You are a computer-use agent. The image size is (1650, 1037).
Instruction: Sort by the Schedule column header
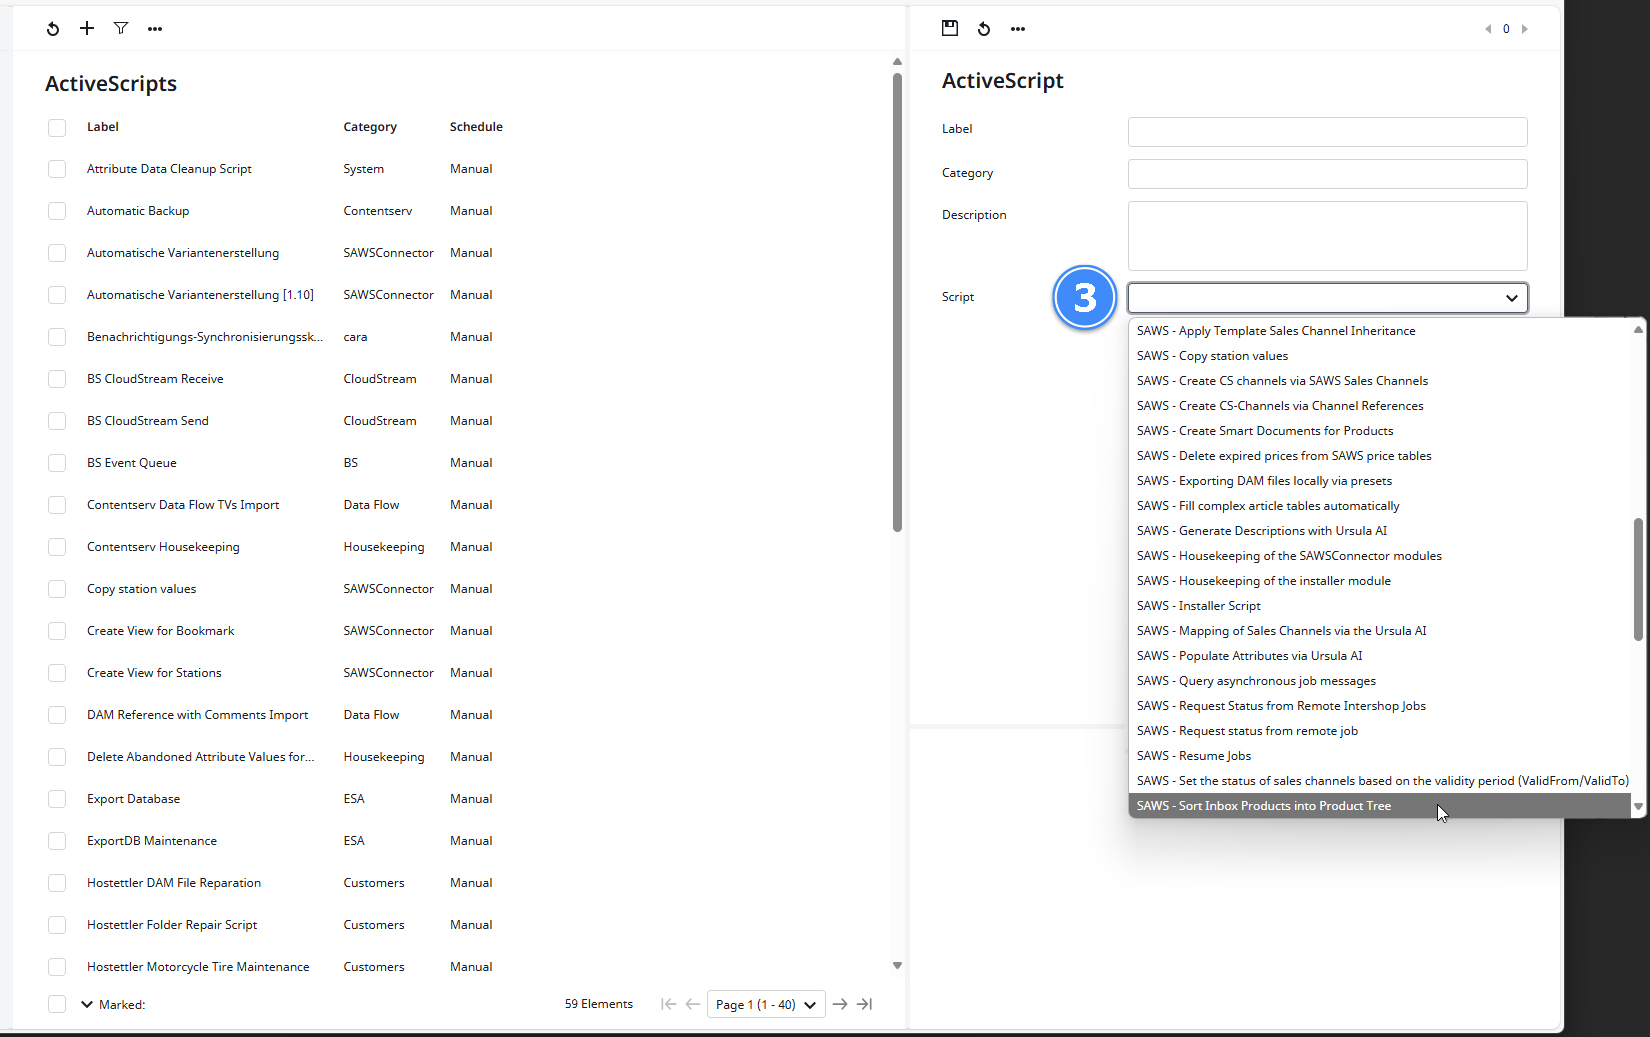coord(476,127)
